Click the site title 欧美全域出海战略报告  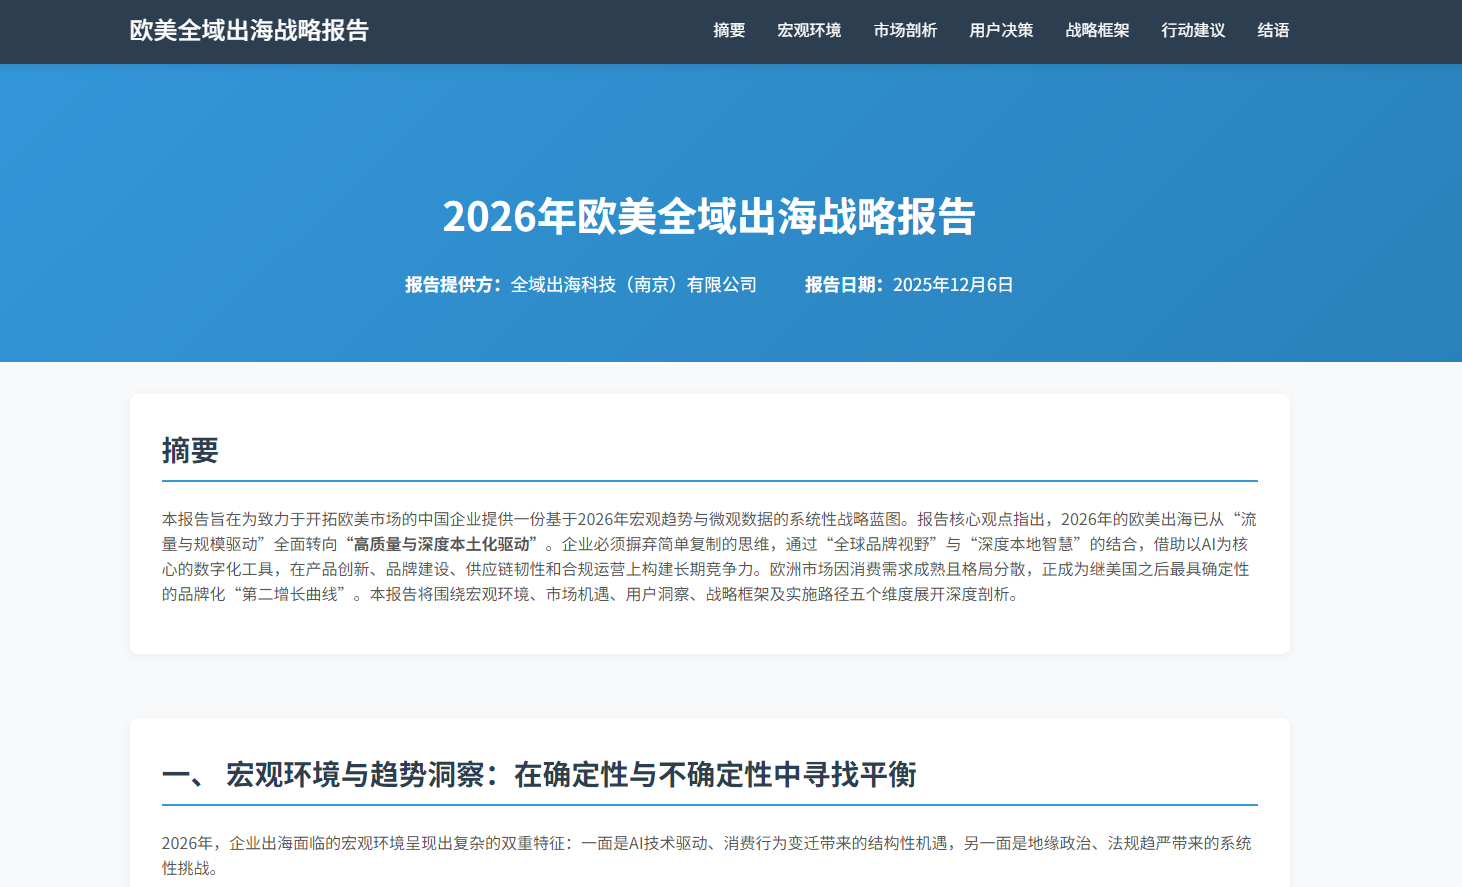coord(248,31)
